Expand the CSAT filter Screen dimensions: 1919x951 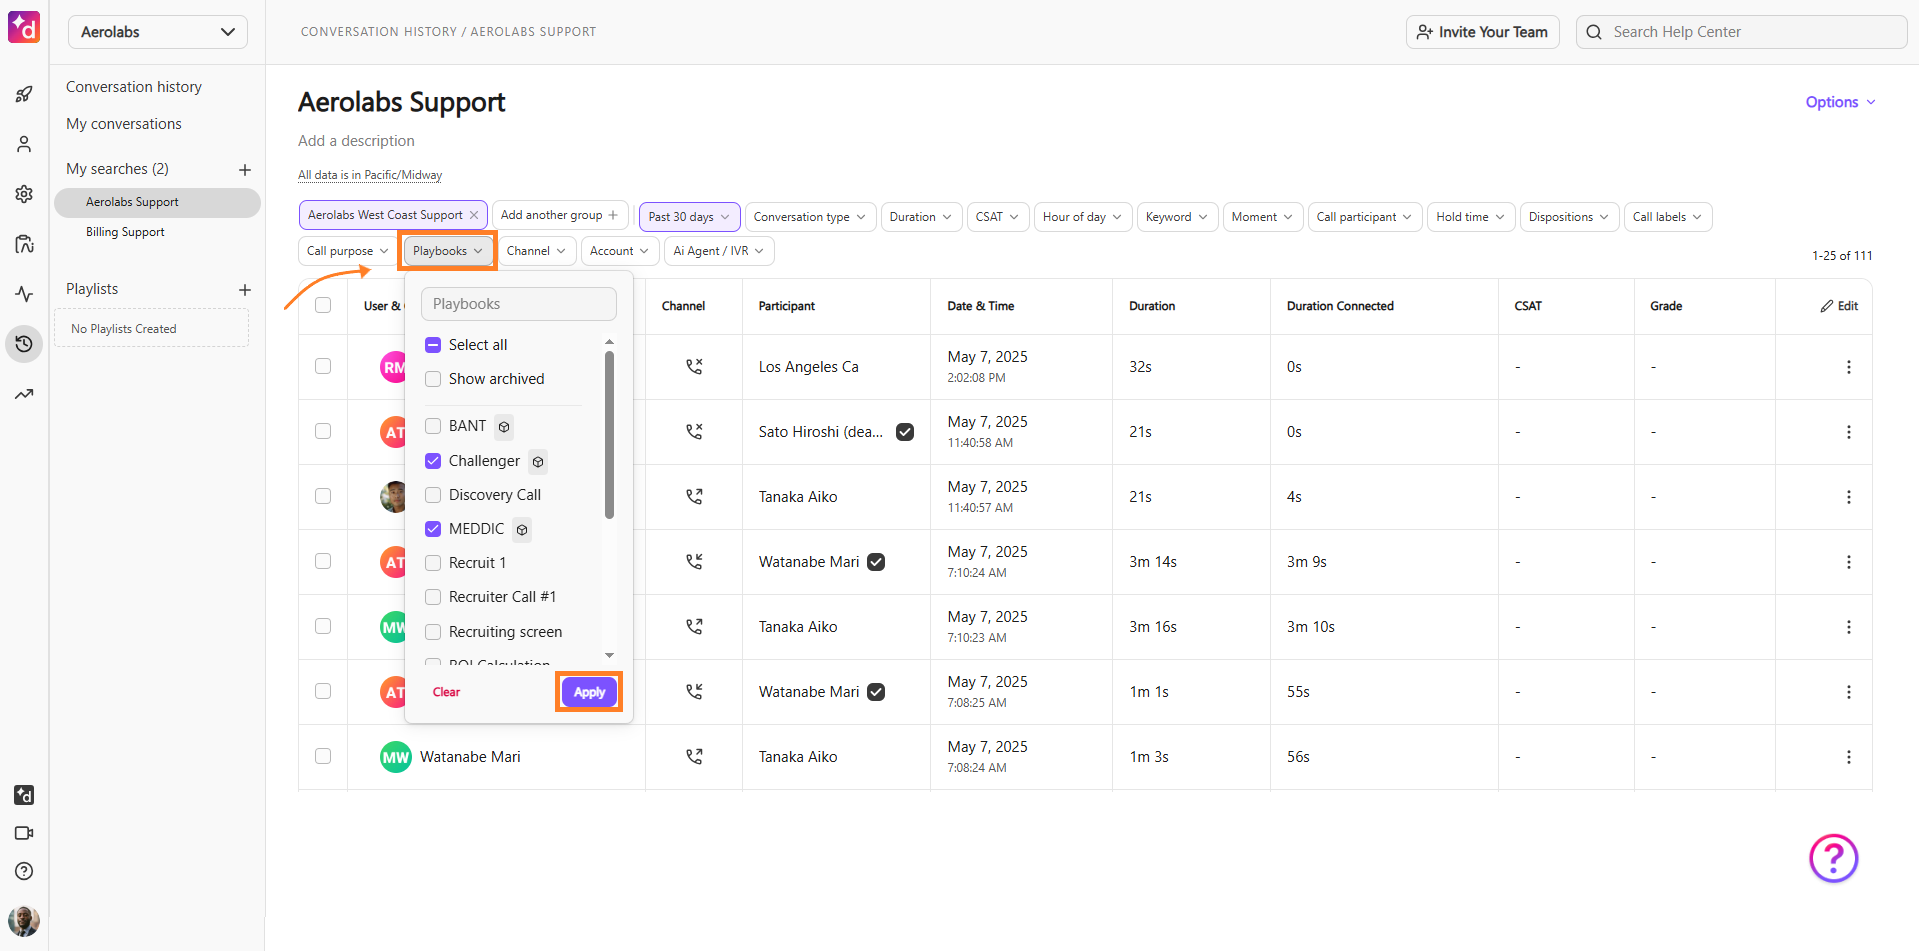point(998,217)
